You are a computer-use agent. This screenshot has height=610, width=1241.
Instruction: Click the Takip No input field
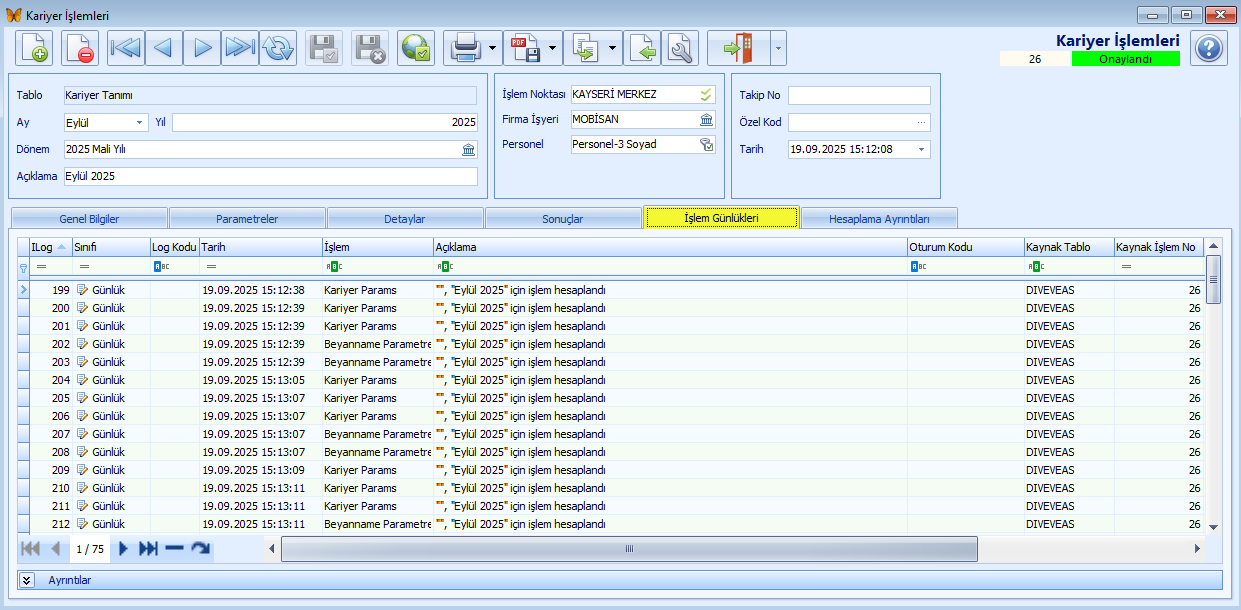pos(858,95)
